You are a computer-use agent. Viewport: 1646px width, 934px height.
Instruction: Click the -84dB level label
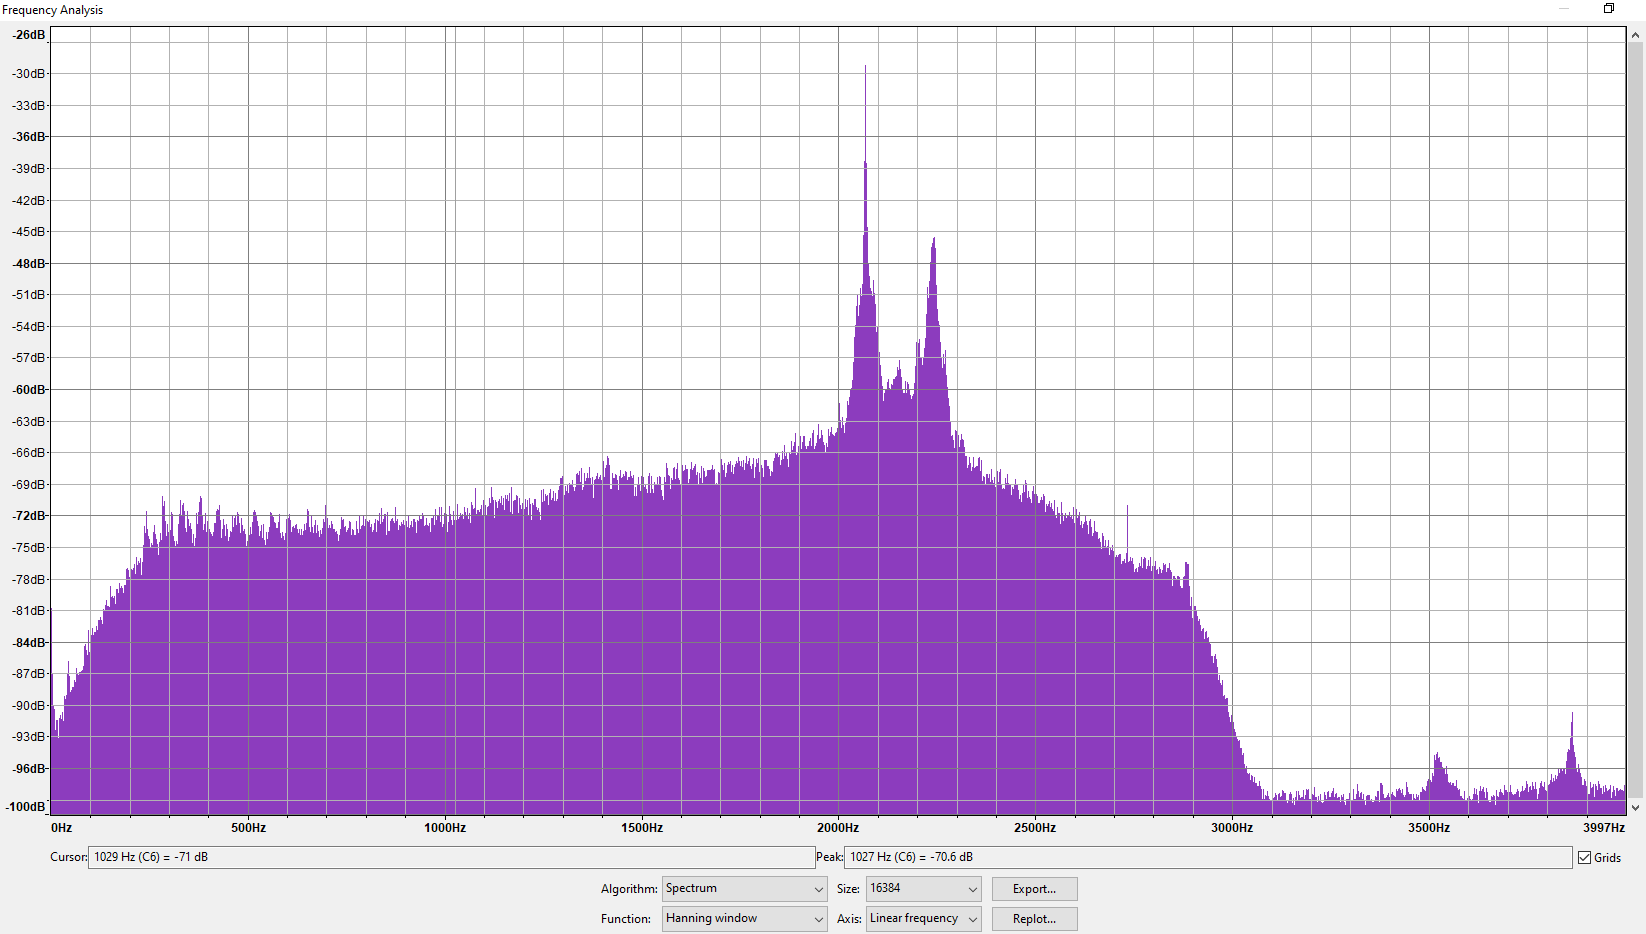coord(29,642)
